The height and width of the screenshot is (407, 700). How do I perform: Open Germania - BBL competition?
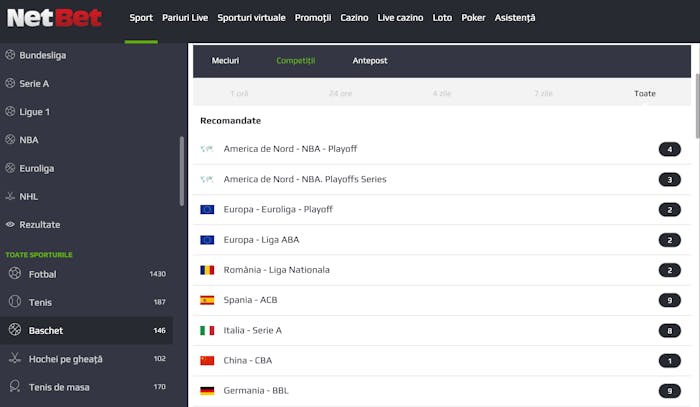coord(442,391)
